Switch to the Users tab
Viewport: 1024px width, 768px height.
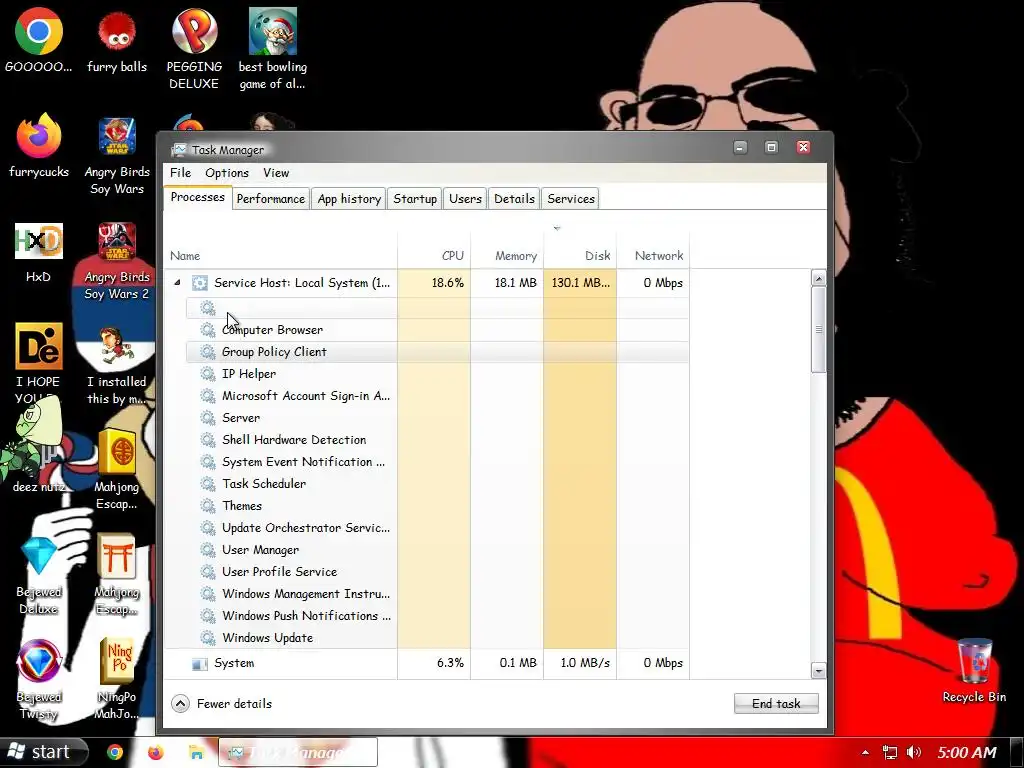pos(465,199)
